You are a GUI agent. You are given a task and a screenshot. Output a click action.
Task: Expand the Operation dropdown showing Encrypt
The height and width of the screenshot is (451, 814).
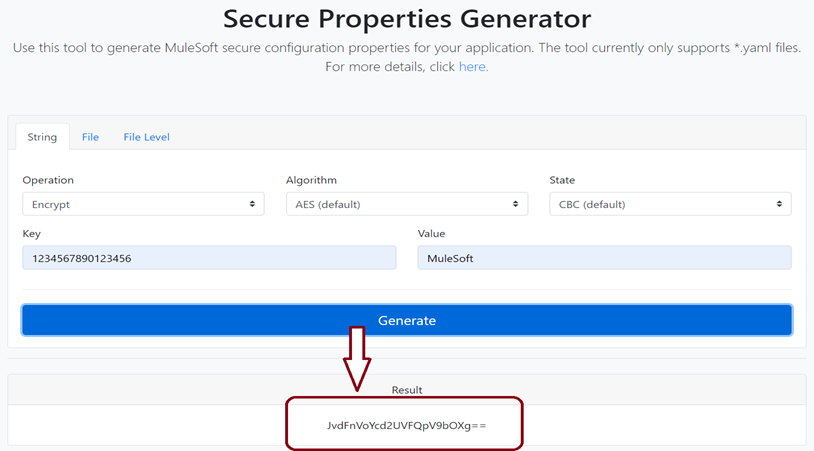[x=143, y=204]
